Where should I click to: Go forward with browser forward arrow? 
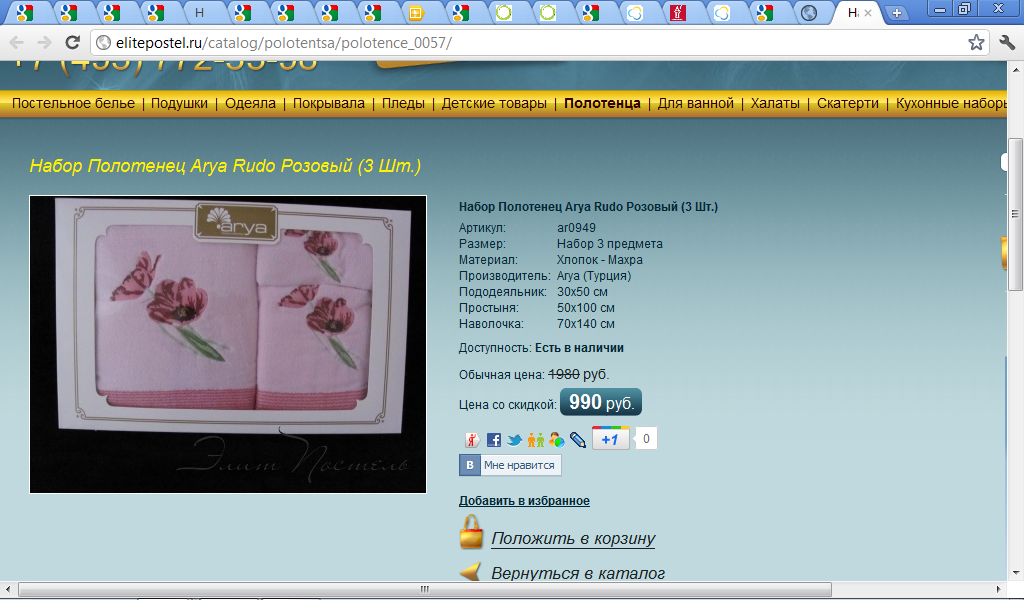(x=44, y=42)
